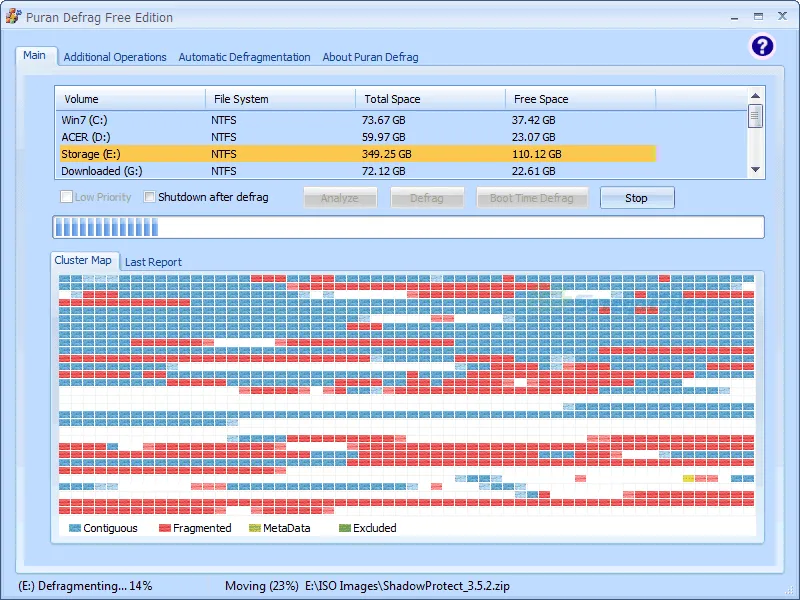Select the Win7 (C:) volume row

coord(356,120)
